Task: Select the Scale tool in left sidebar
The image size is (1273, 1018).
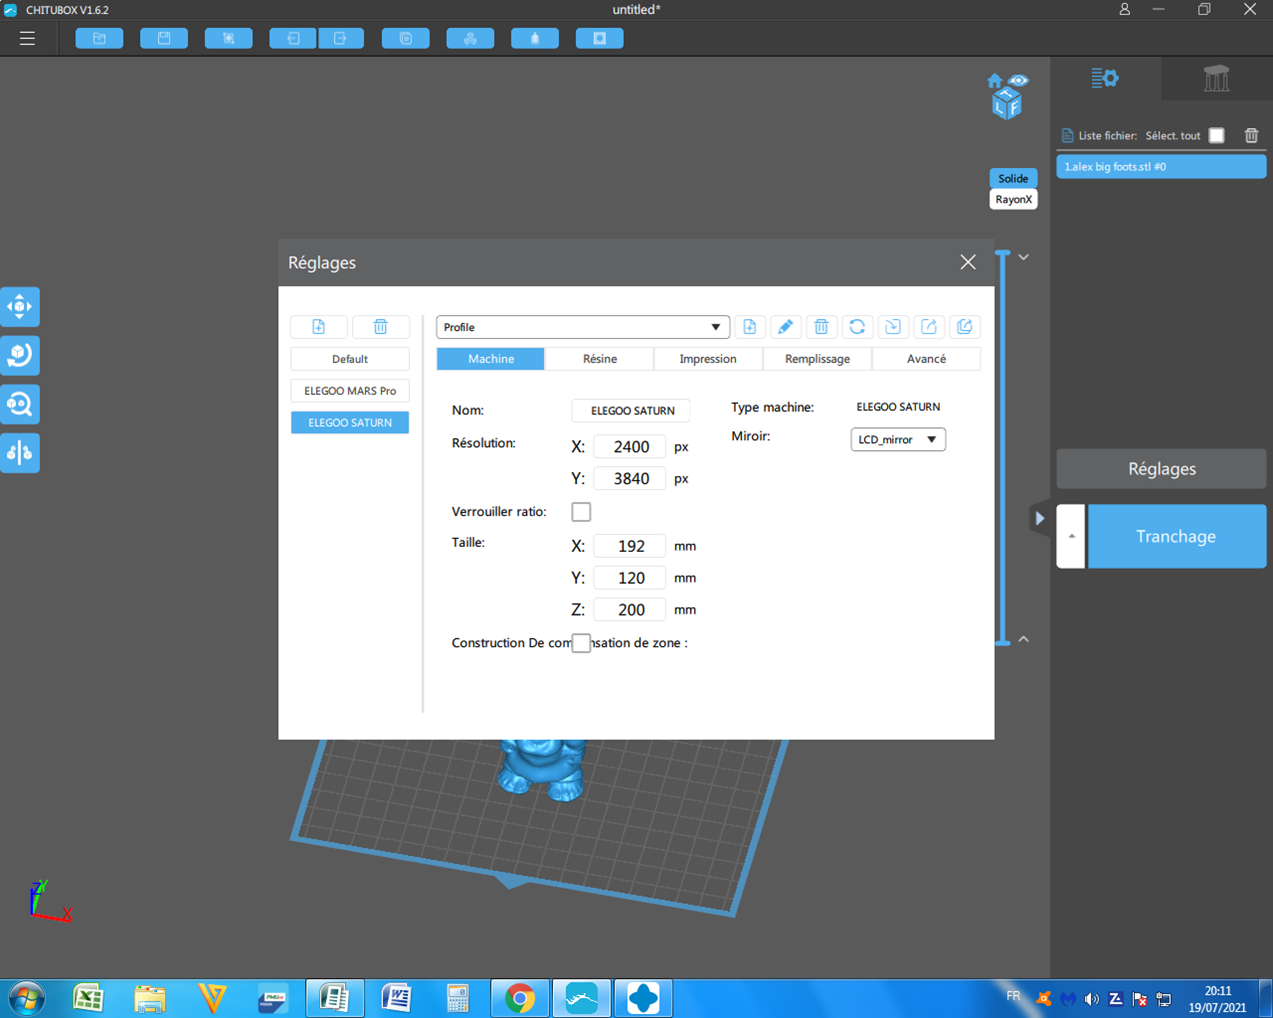Action: pyautogui.click(x=20, y=404)
